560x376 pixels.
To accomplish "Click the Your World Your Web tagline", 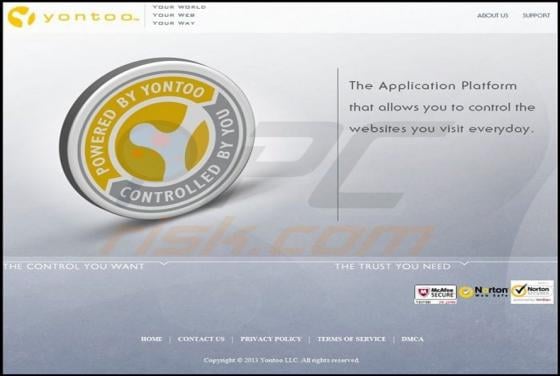I will pos(179,15).
